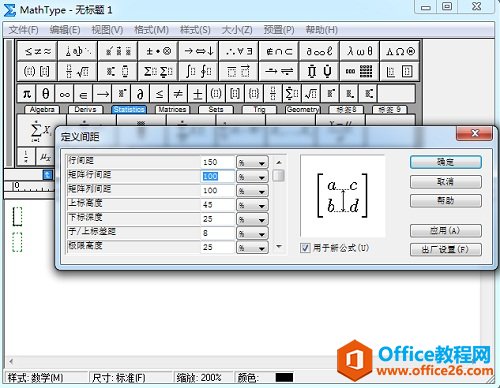Switch to the Derivs tab
The image size is (500, 388).
tap(85, 109)
